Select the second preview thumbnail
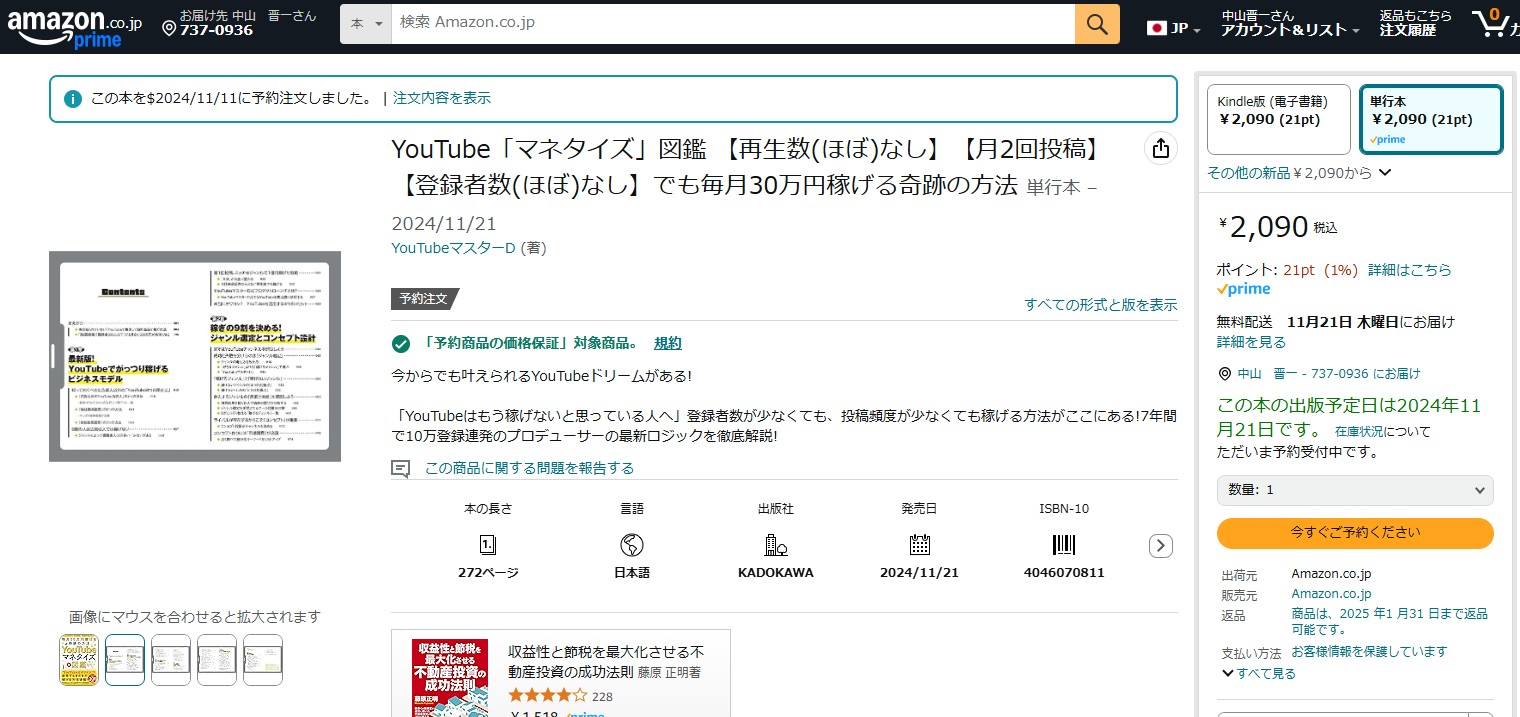 pos(125,660)
